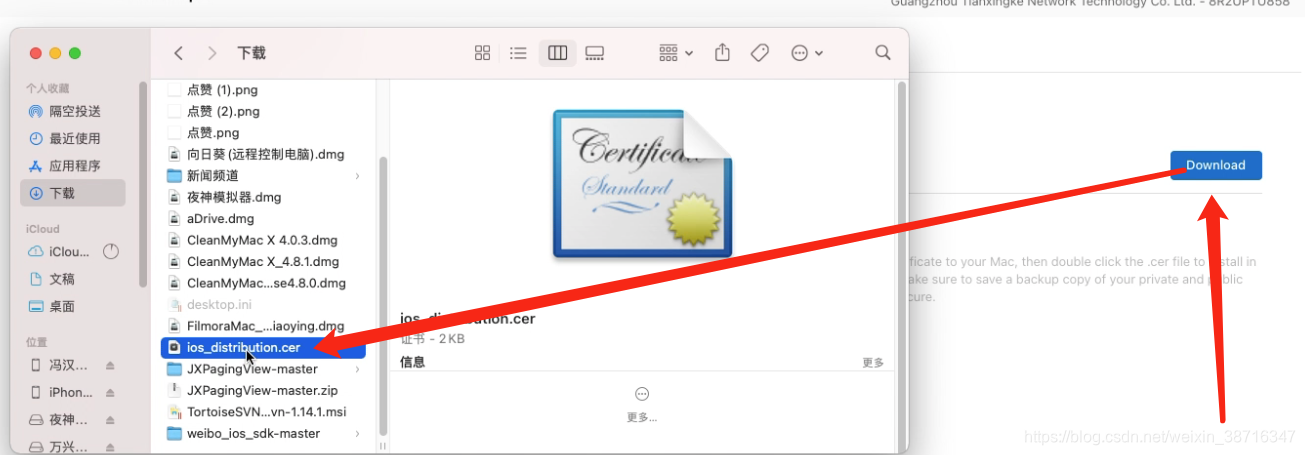The width and height of the screenshot is (1305, 455).
Task: Eject the iPhon... device
Action: [111, 393]
